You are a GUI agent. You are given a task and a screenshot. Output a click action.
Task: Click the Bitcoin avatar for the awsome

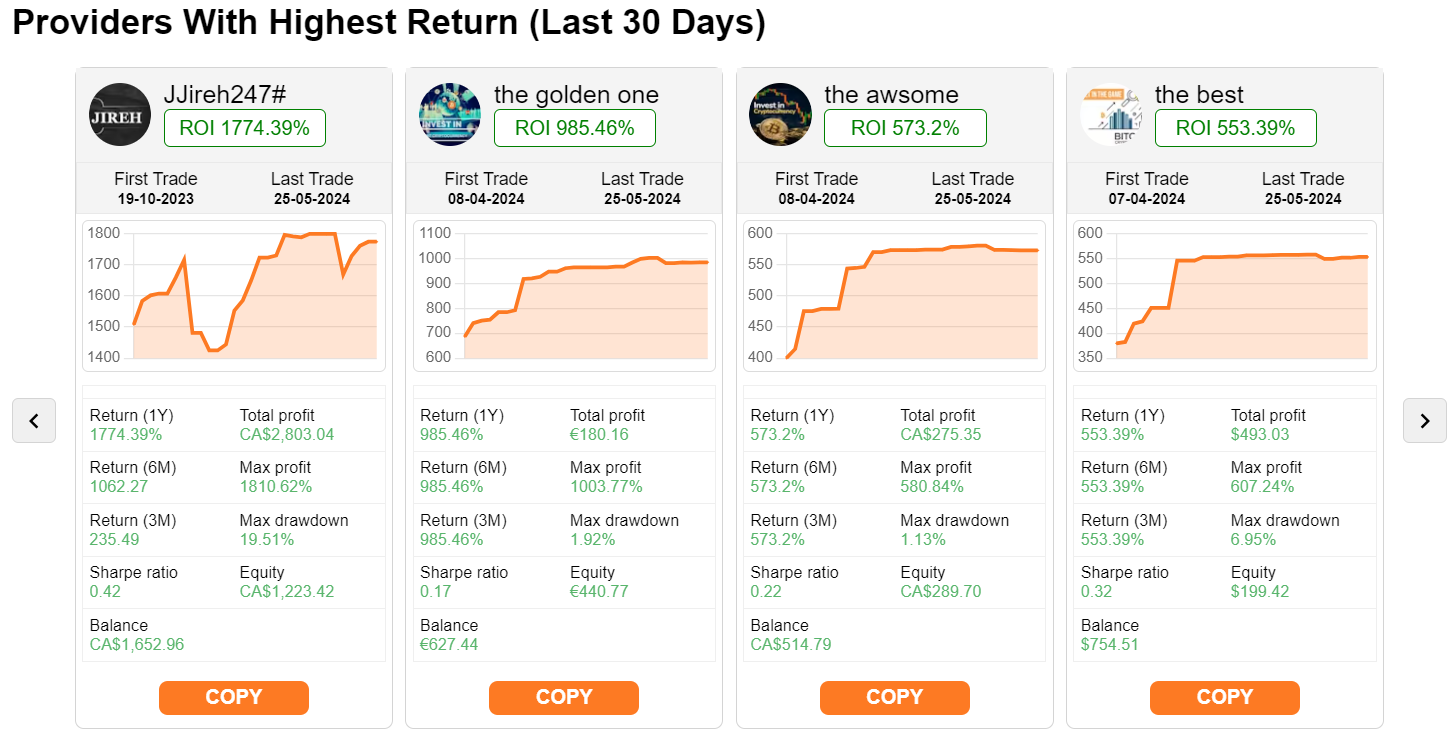780,114
